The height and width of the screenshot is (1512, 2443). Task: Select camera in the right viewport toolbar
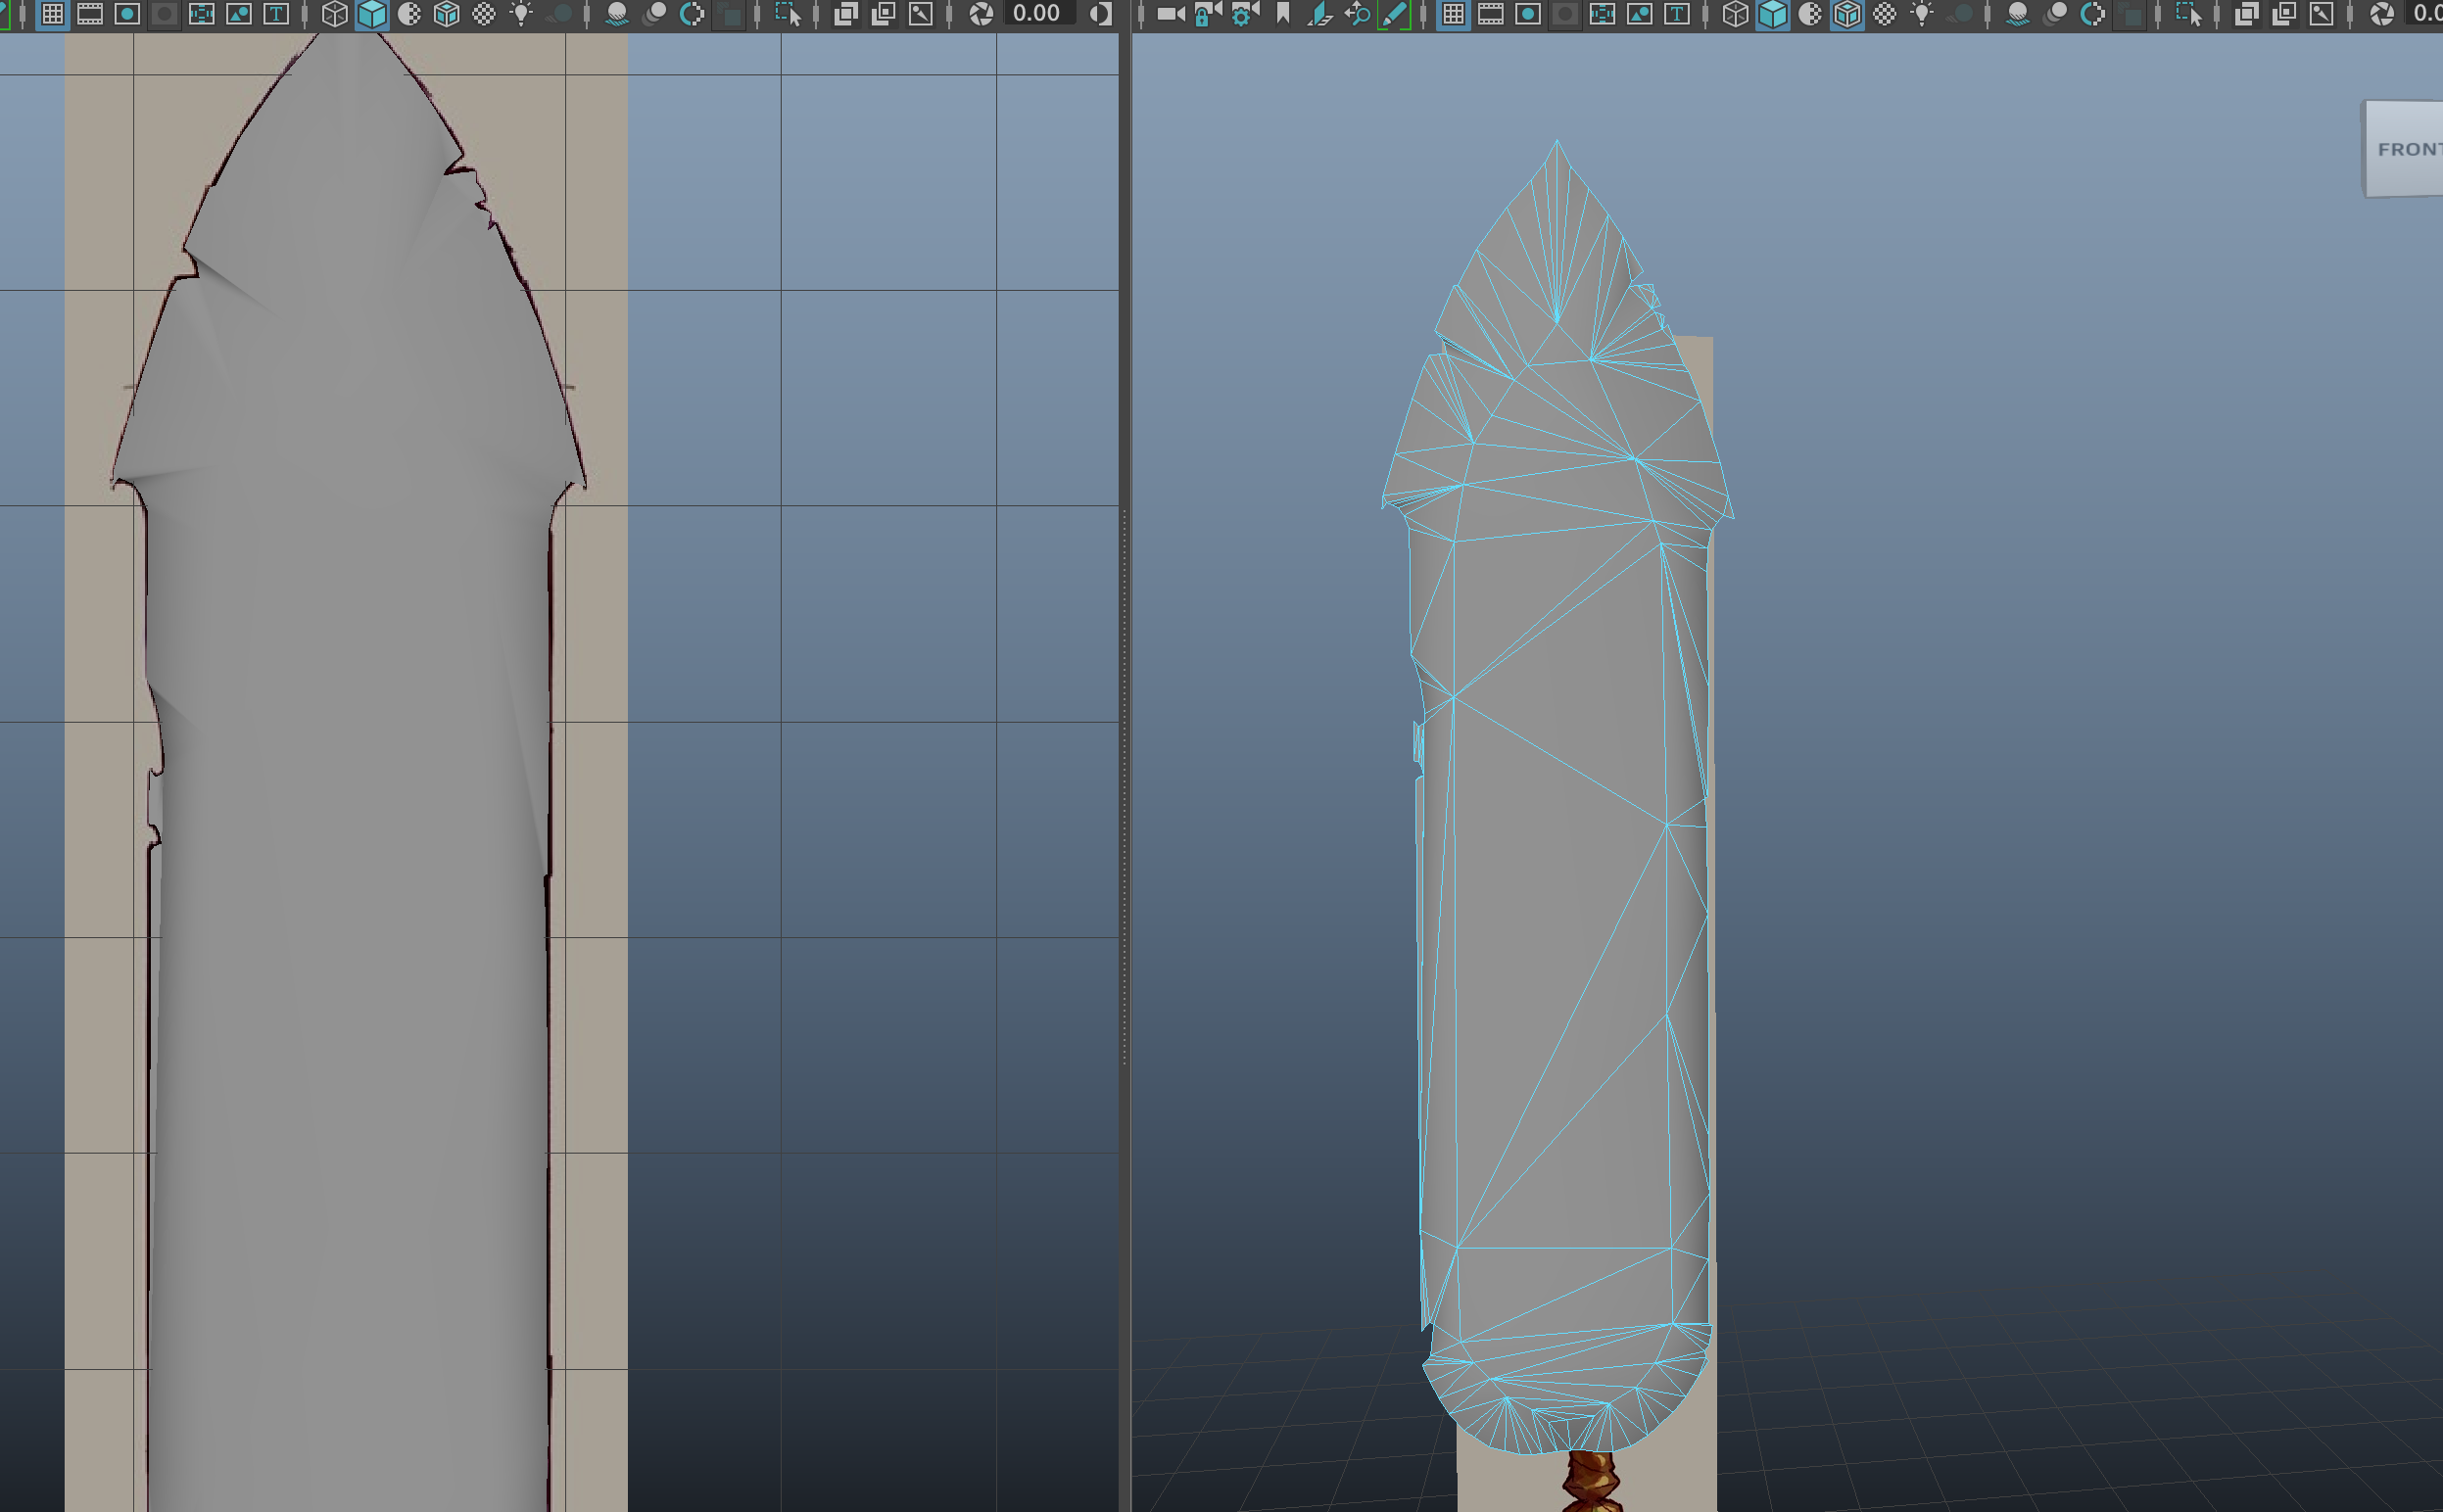point(1168,14)
